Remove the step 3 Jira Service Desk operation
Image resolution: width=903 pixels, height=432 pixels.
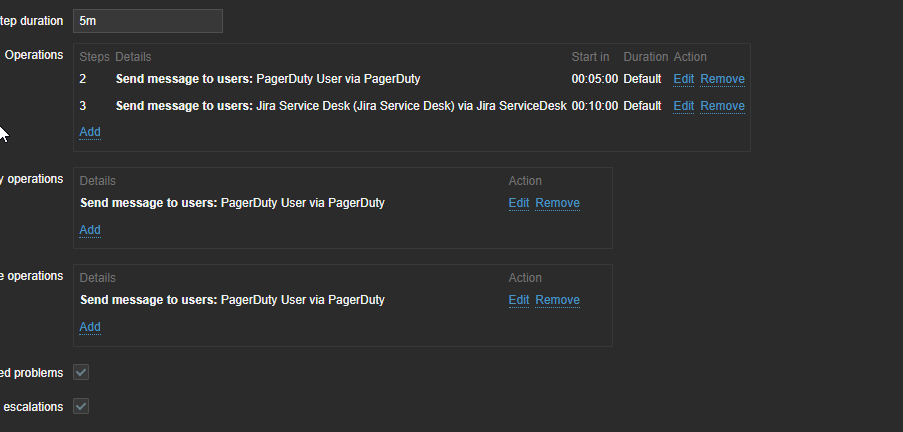coord(722,106)
